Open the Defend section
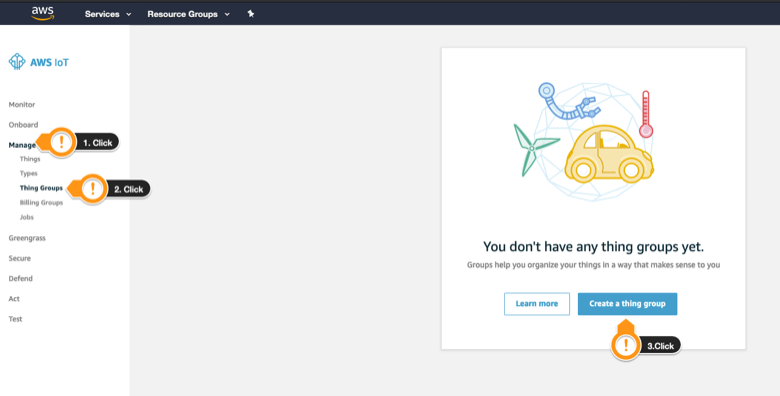This screenshot has height=396, width=780. tap(20, 279)
